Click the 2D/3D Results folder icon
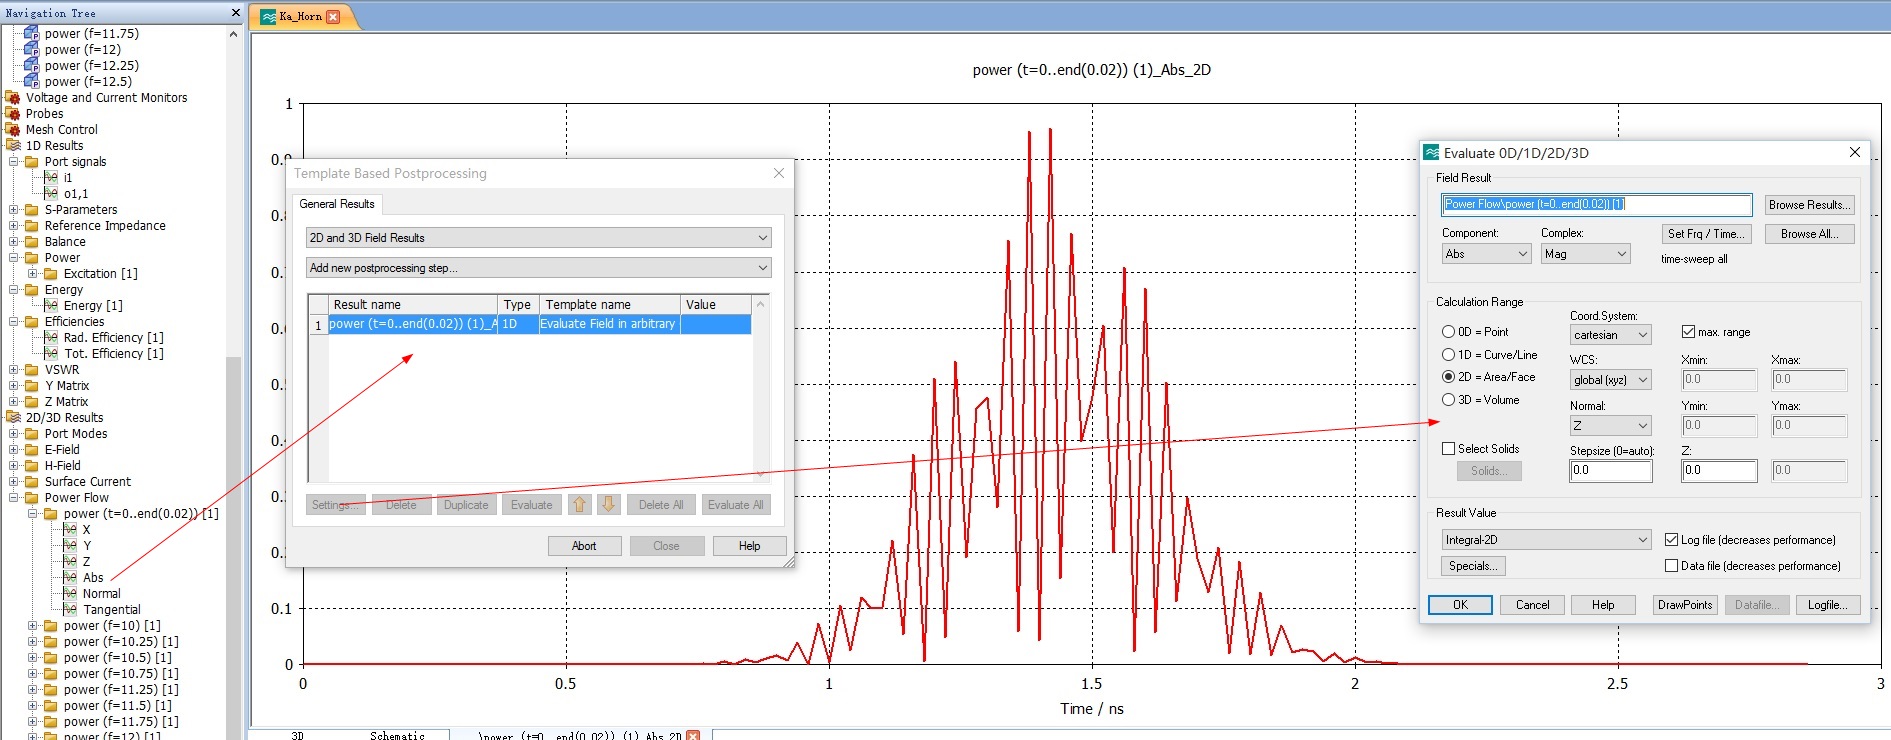 tap(13, 417)
